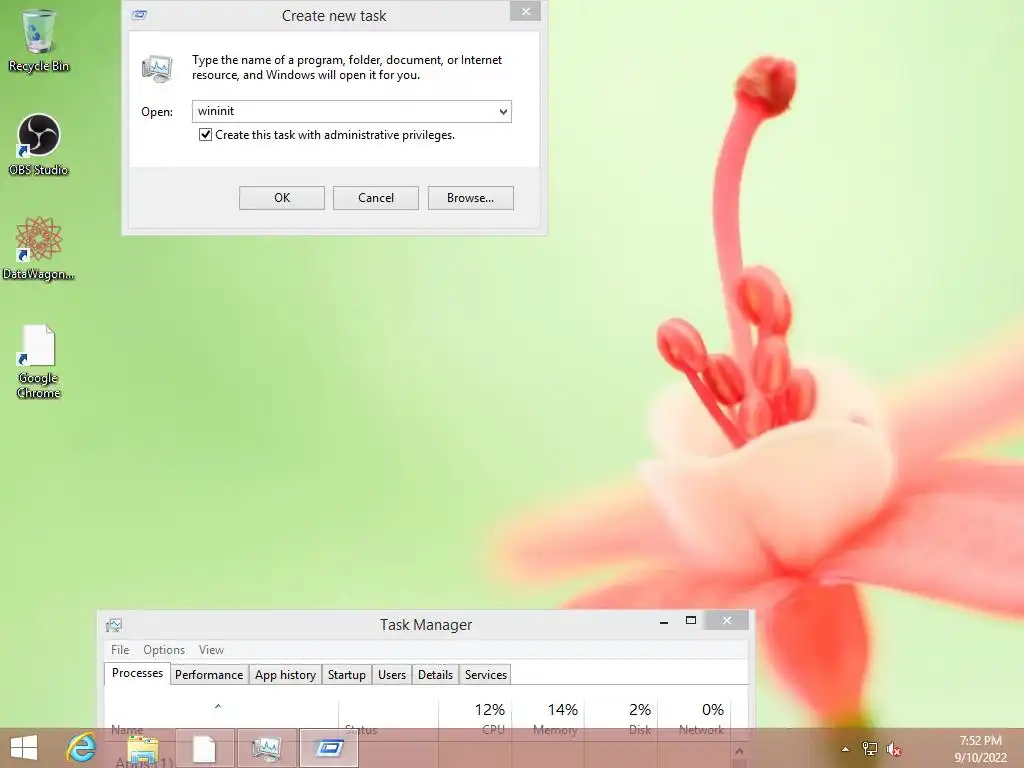The height and width of the screenshot is (768, 1024).
Task: Select the Processes tab
Action: [137, 673]
